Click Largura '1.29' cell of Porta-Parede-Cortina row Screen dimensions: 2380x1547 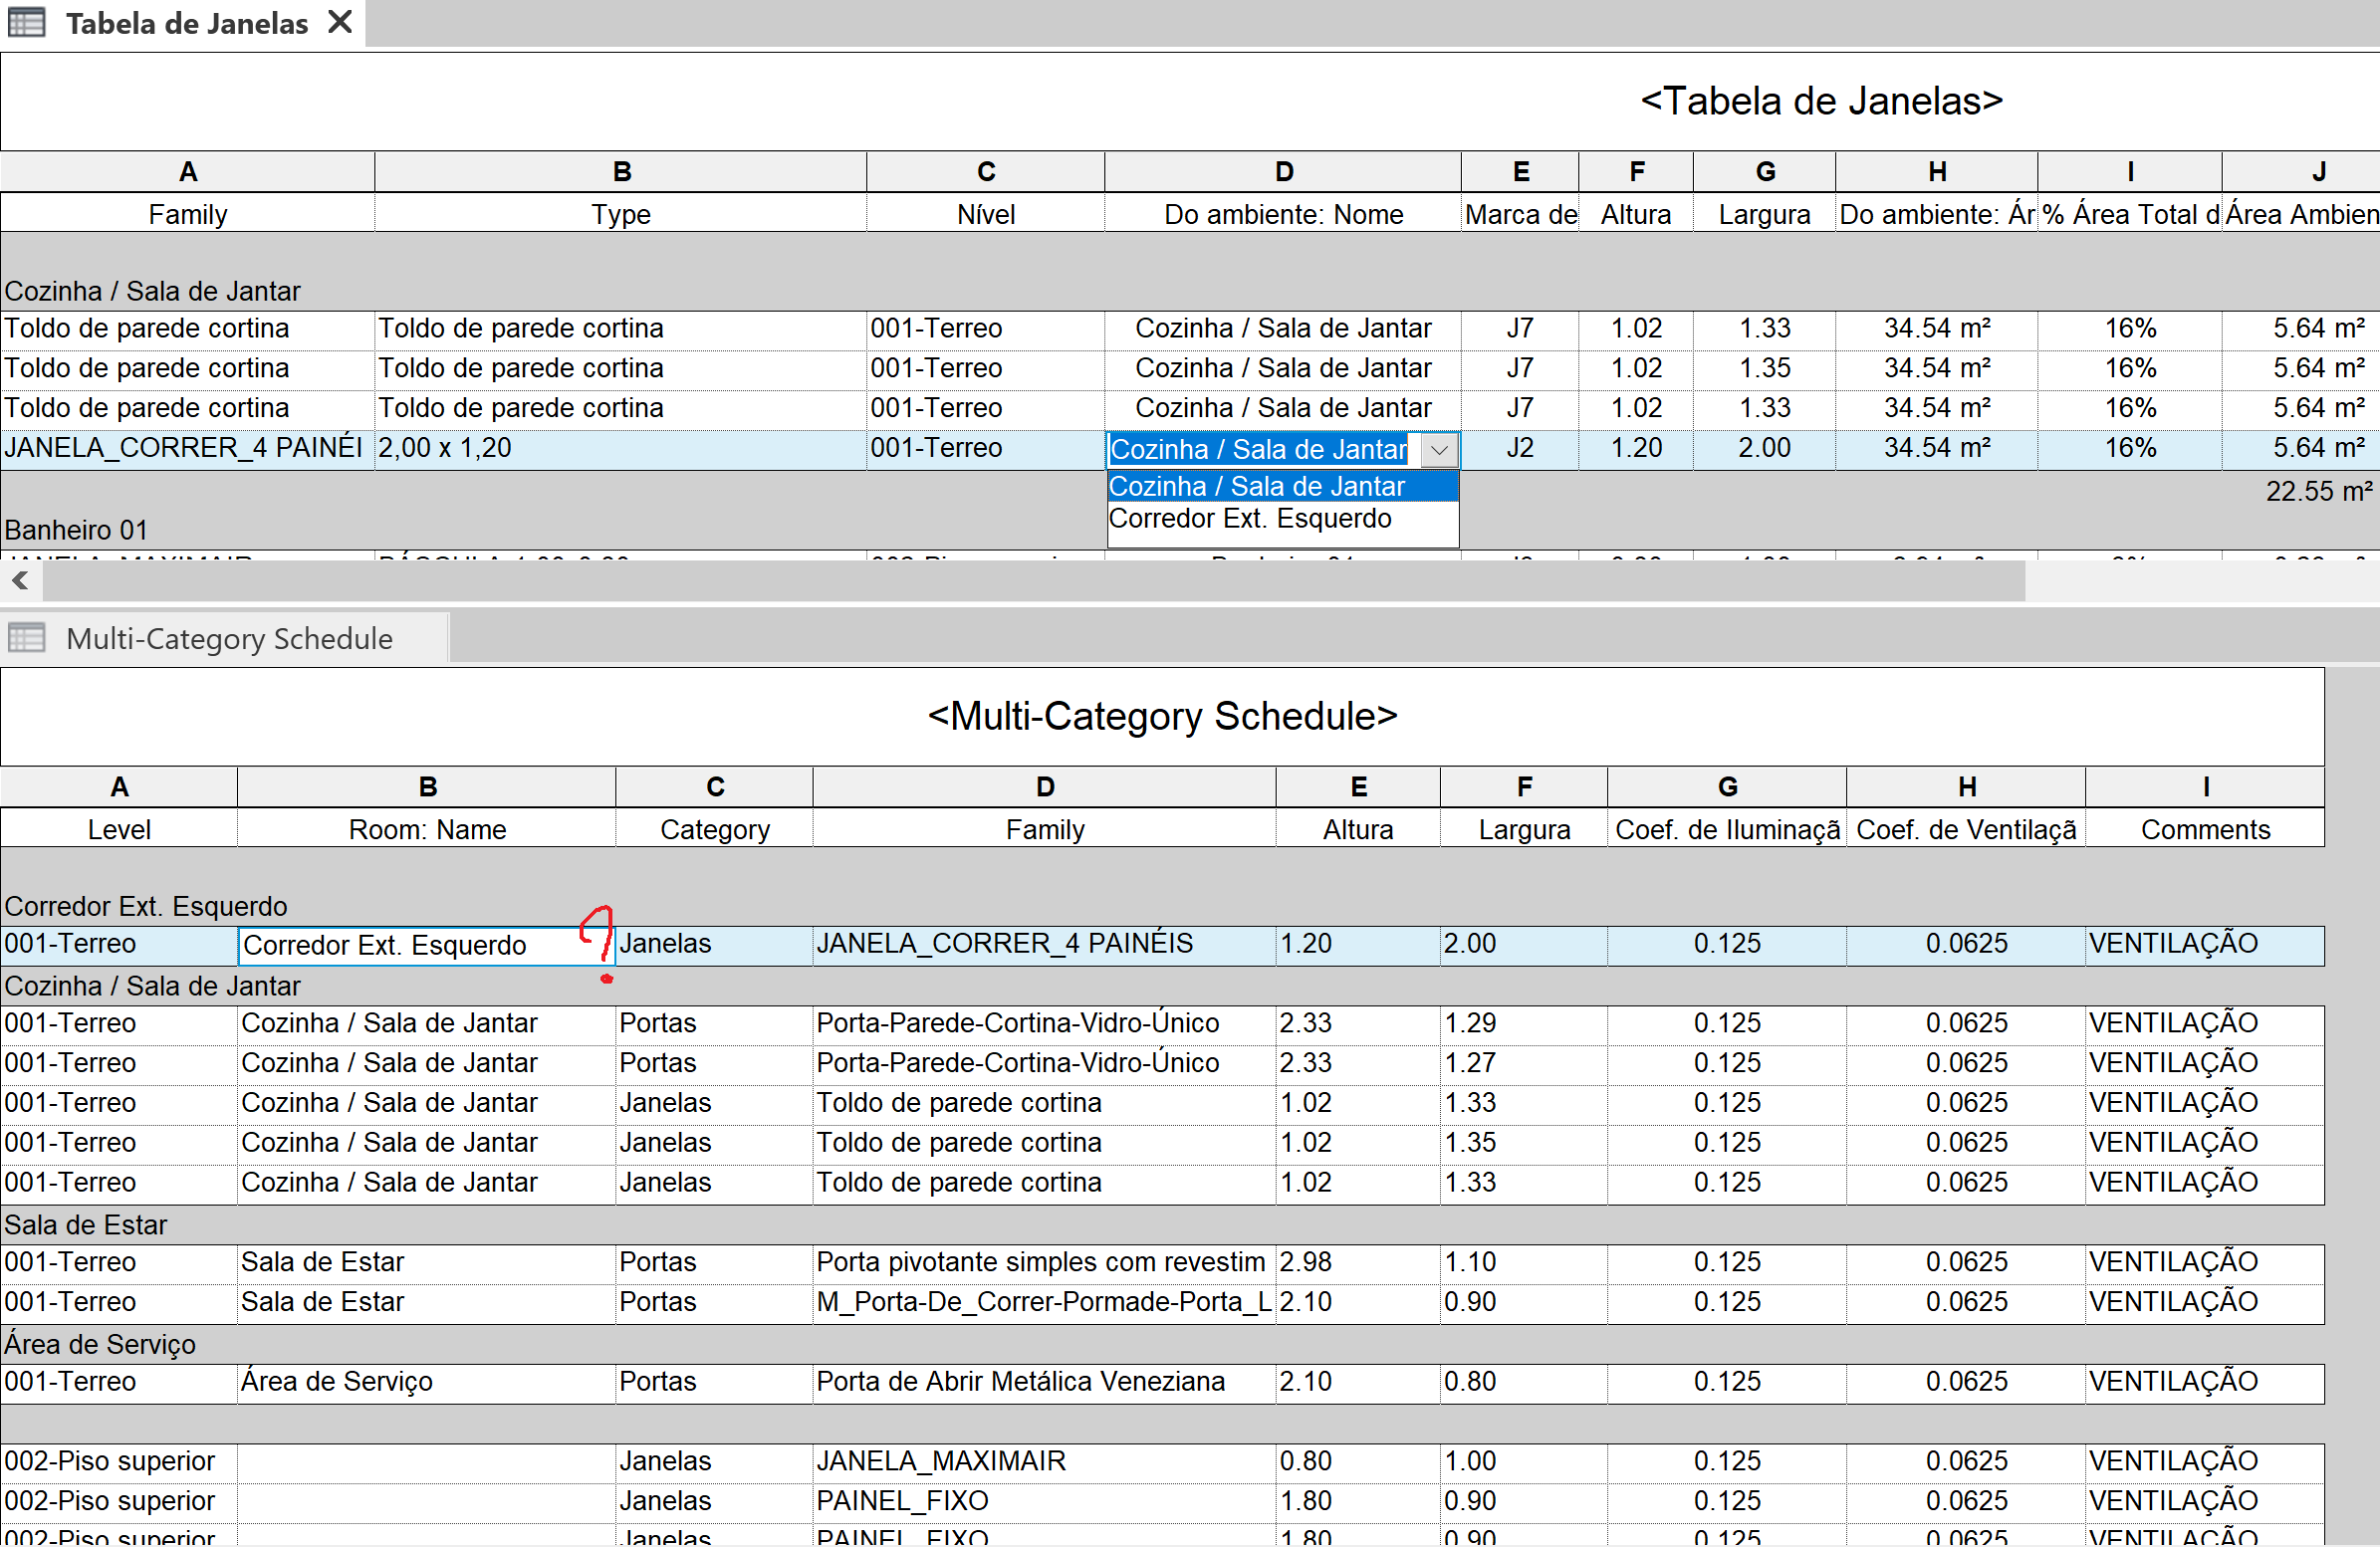tap(1524, 1023)
